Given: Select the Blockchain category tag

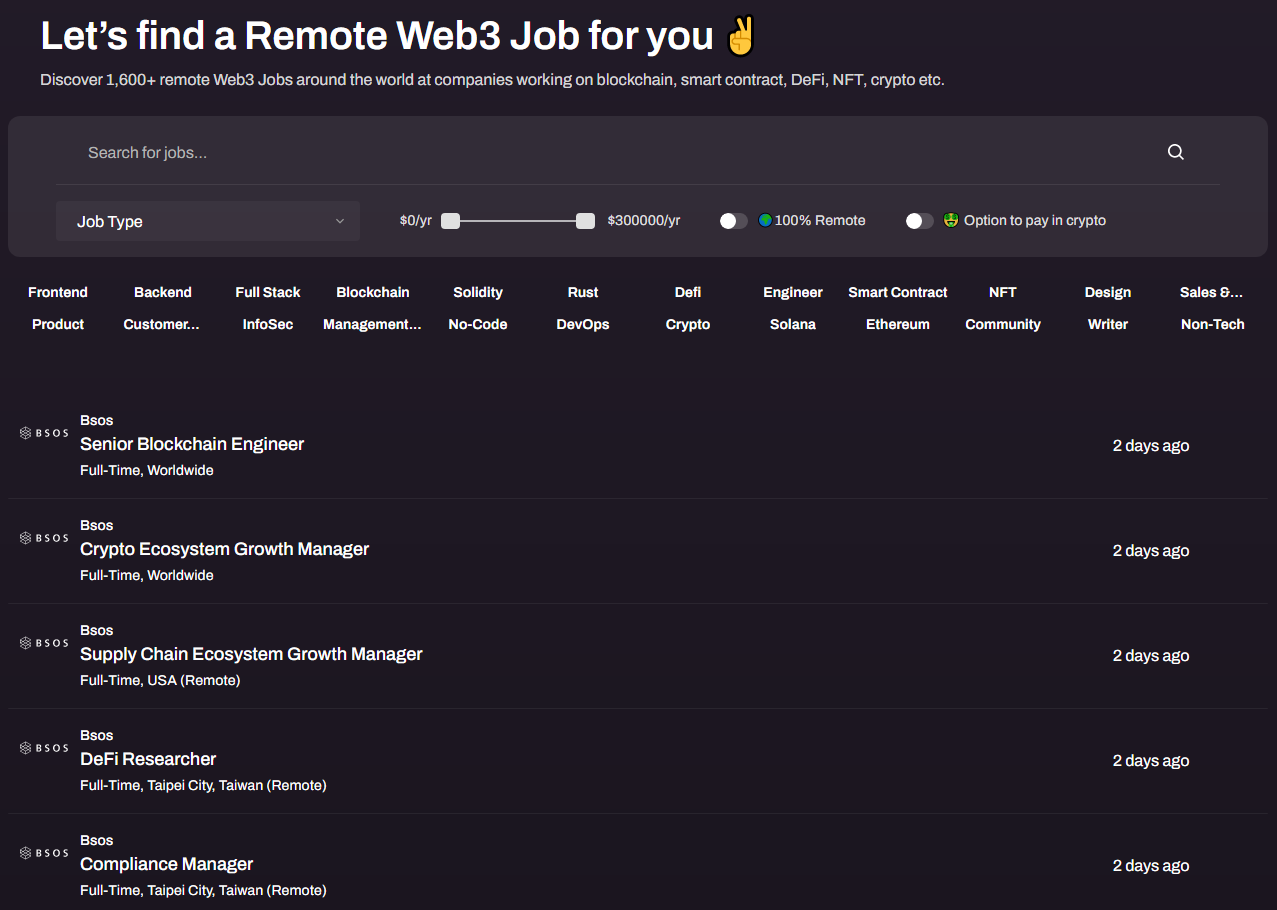Looking at the screenshot, I should point(373,292).
